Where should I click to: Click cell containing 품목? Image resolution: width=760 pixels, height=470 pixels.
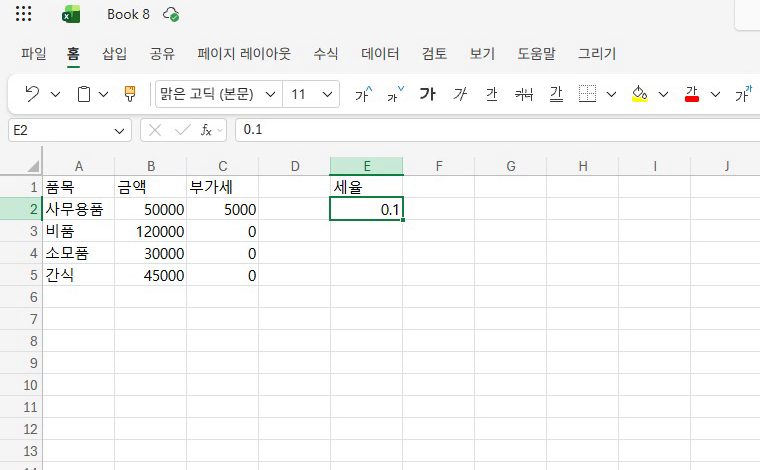(x=79, y=187)
